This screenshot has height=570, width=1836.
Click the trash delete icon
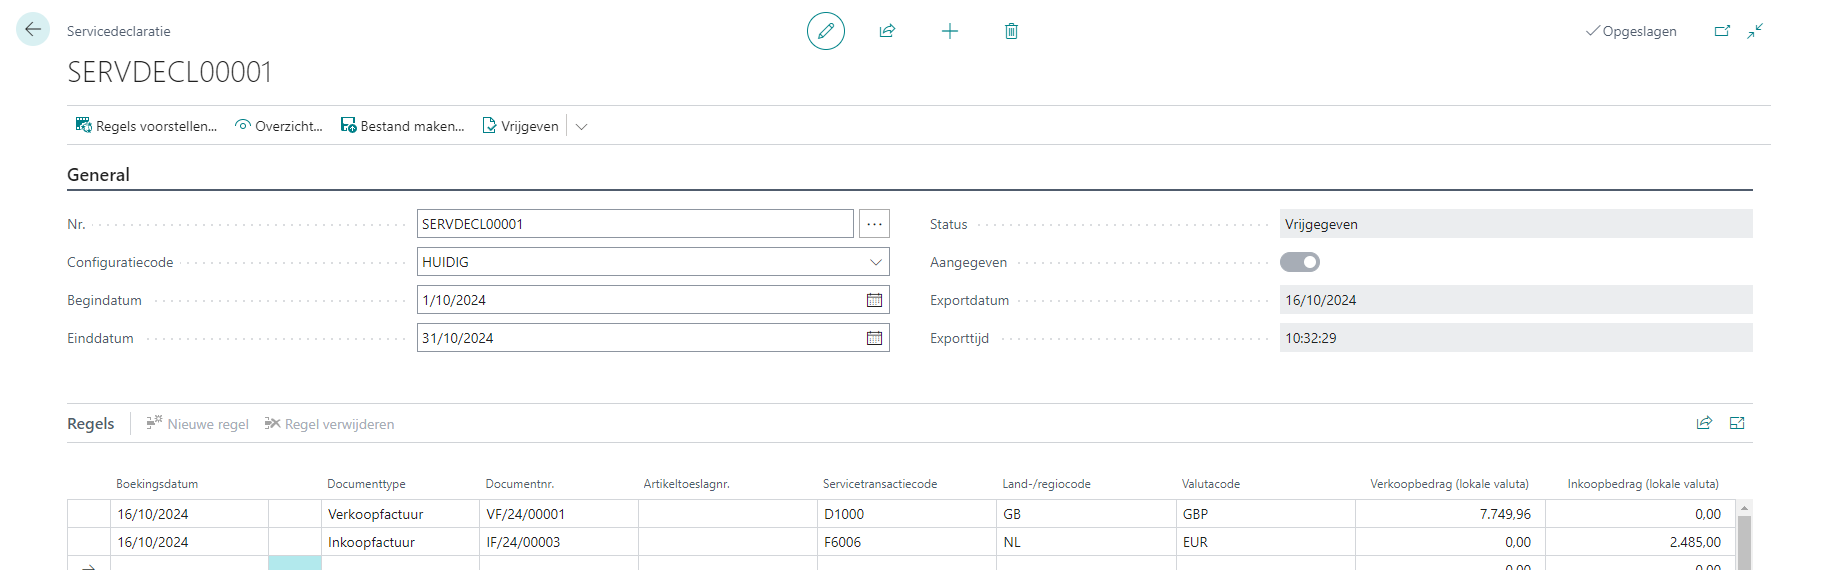[x=1011, y=31]
